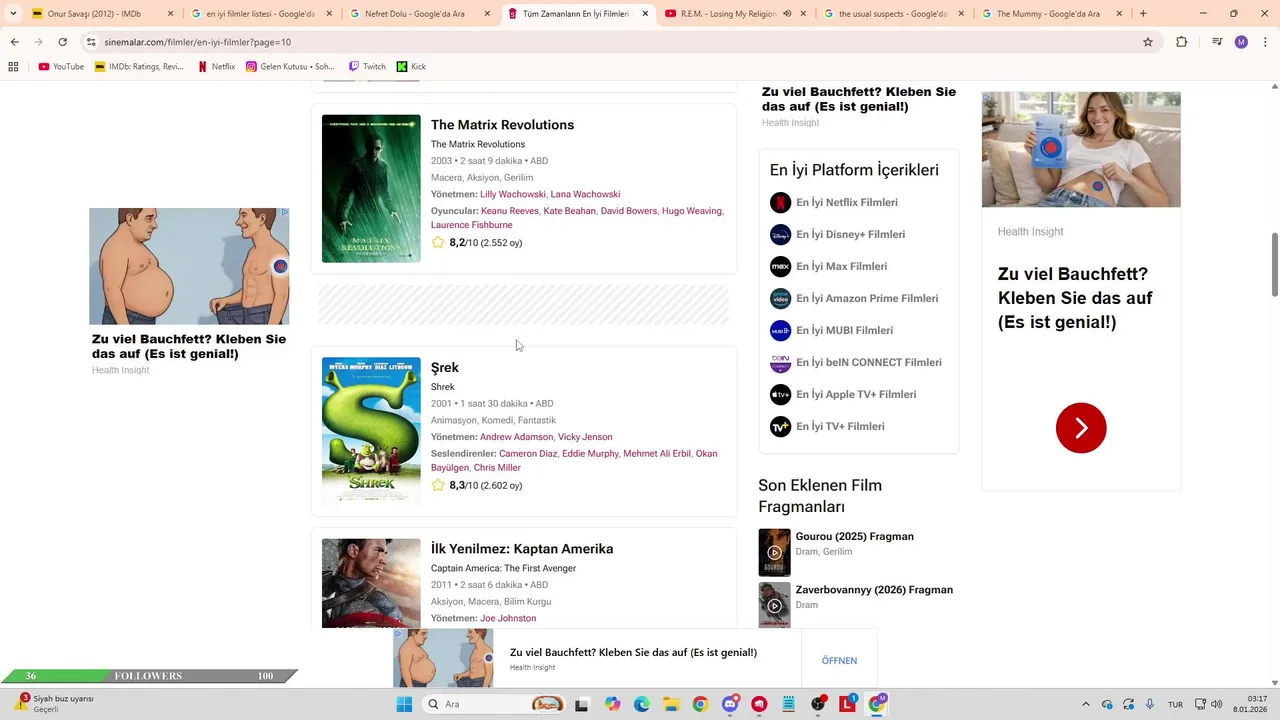
Task: Play the Gourou (2025) trailer thumbnail
Action: pos(774,552)
